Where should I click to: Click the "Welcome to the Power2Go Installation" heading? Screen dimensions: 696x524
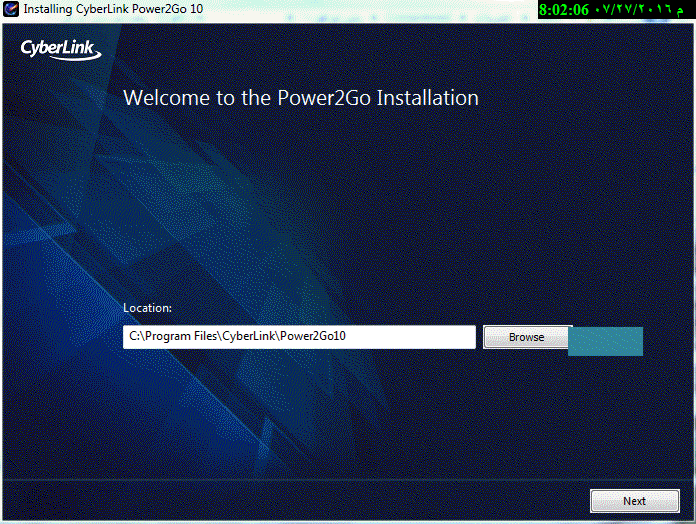click(x=300, y=98)
